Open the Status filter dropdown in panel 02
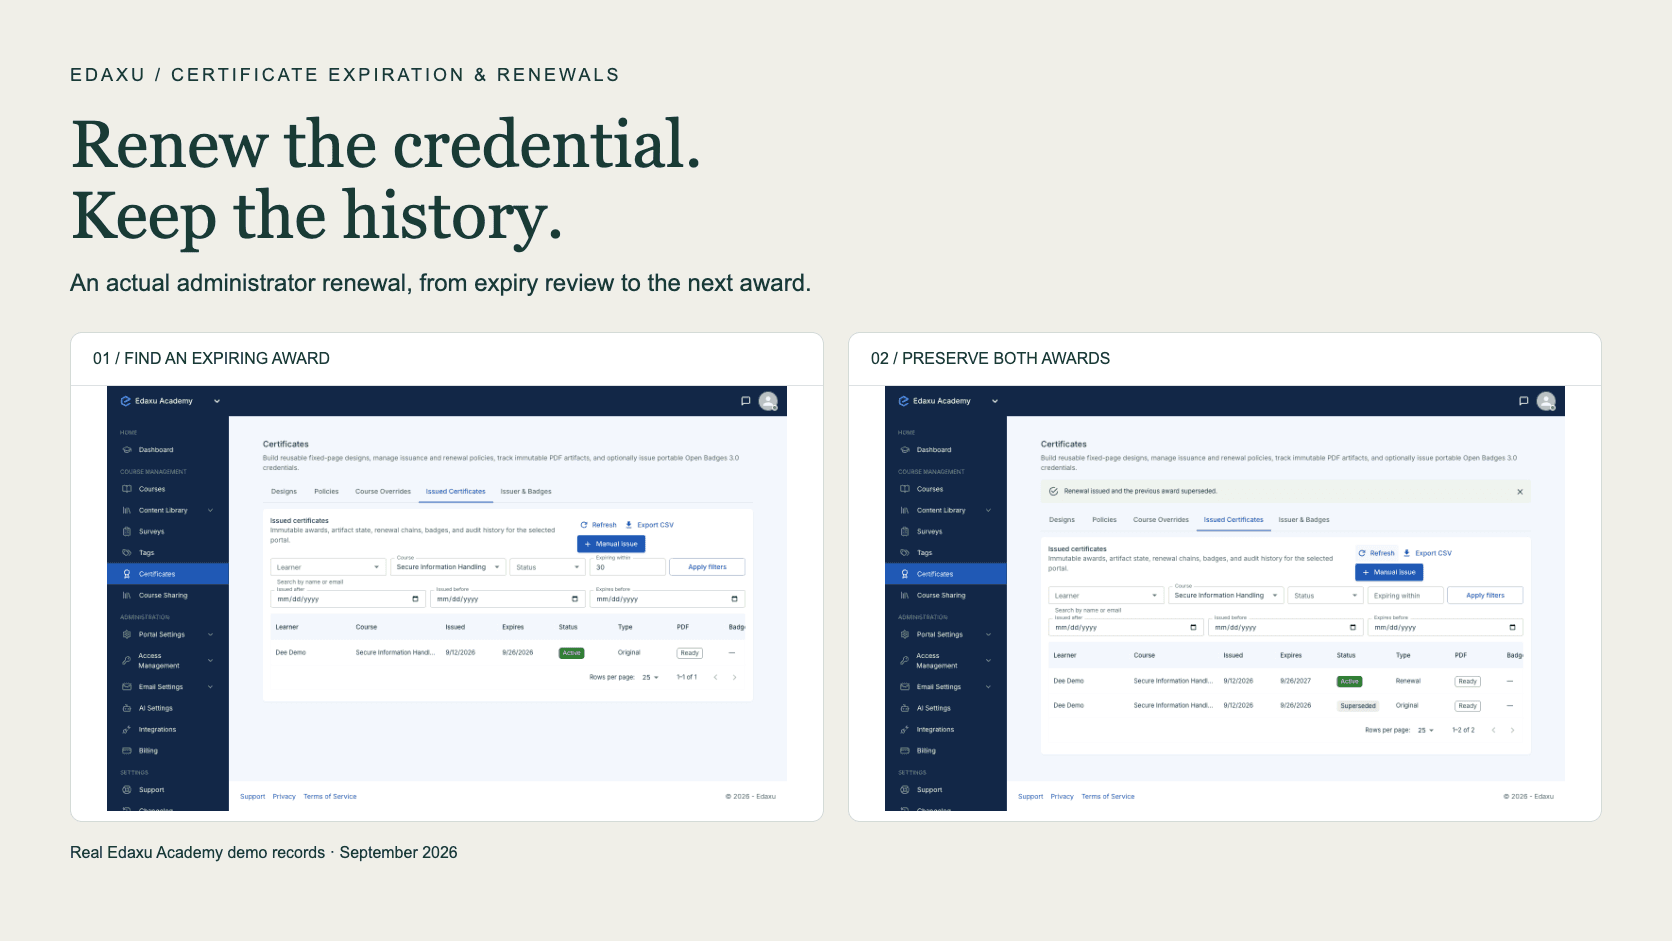 pos(1325,595)
